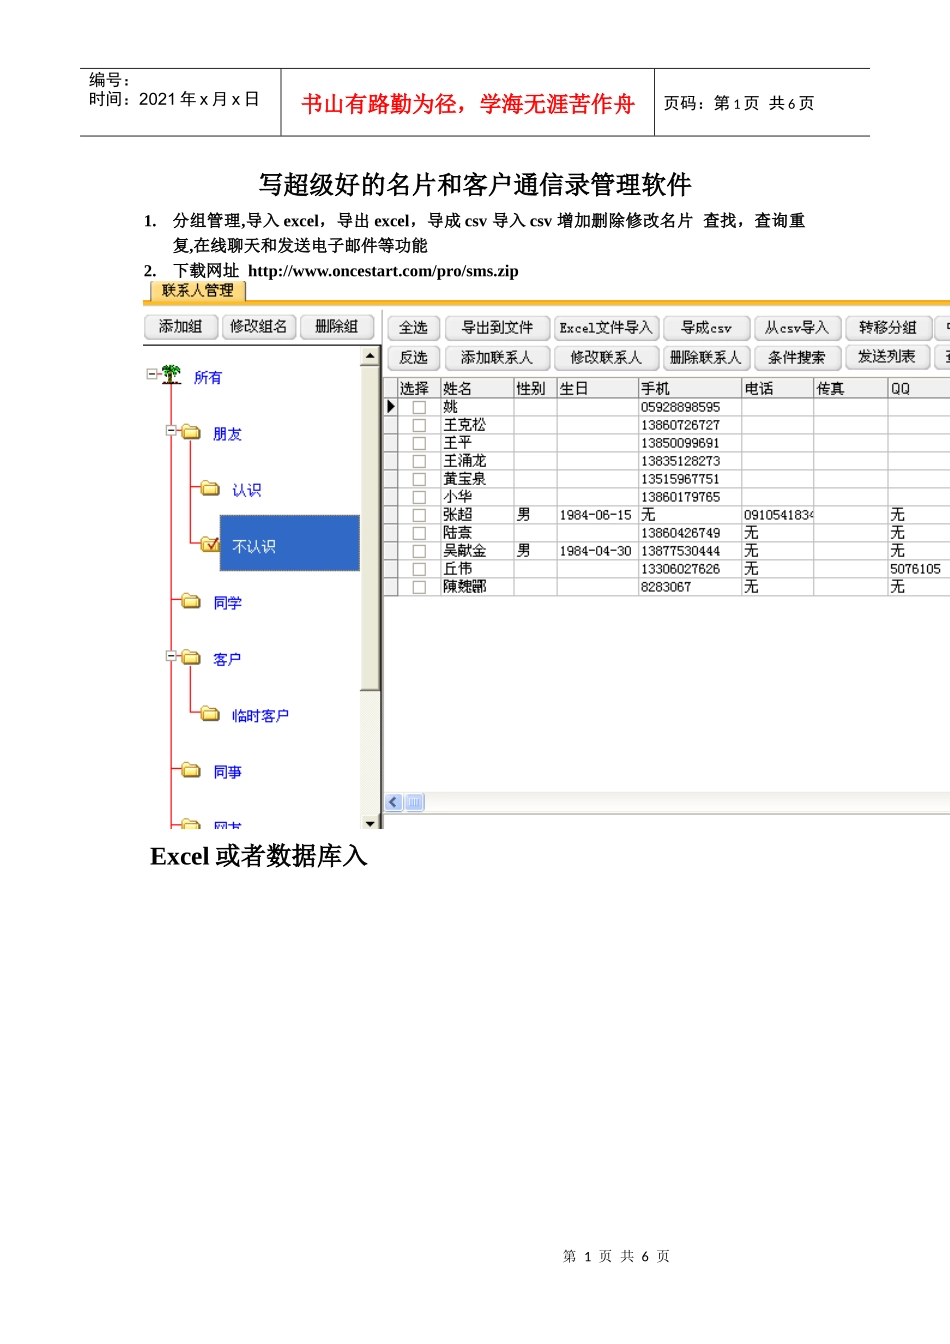Click the 修改组名 button
The image size is (950, 1344).
tap(258, 326)
